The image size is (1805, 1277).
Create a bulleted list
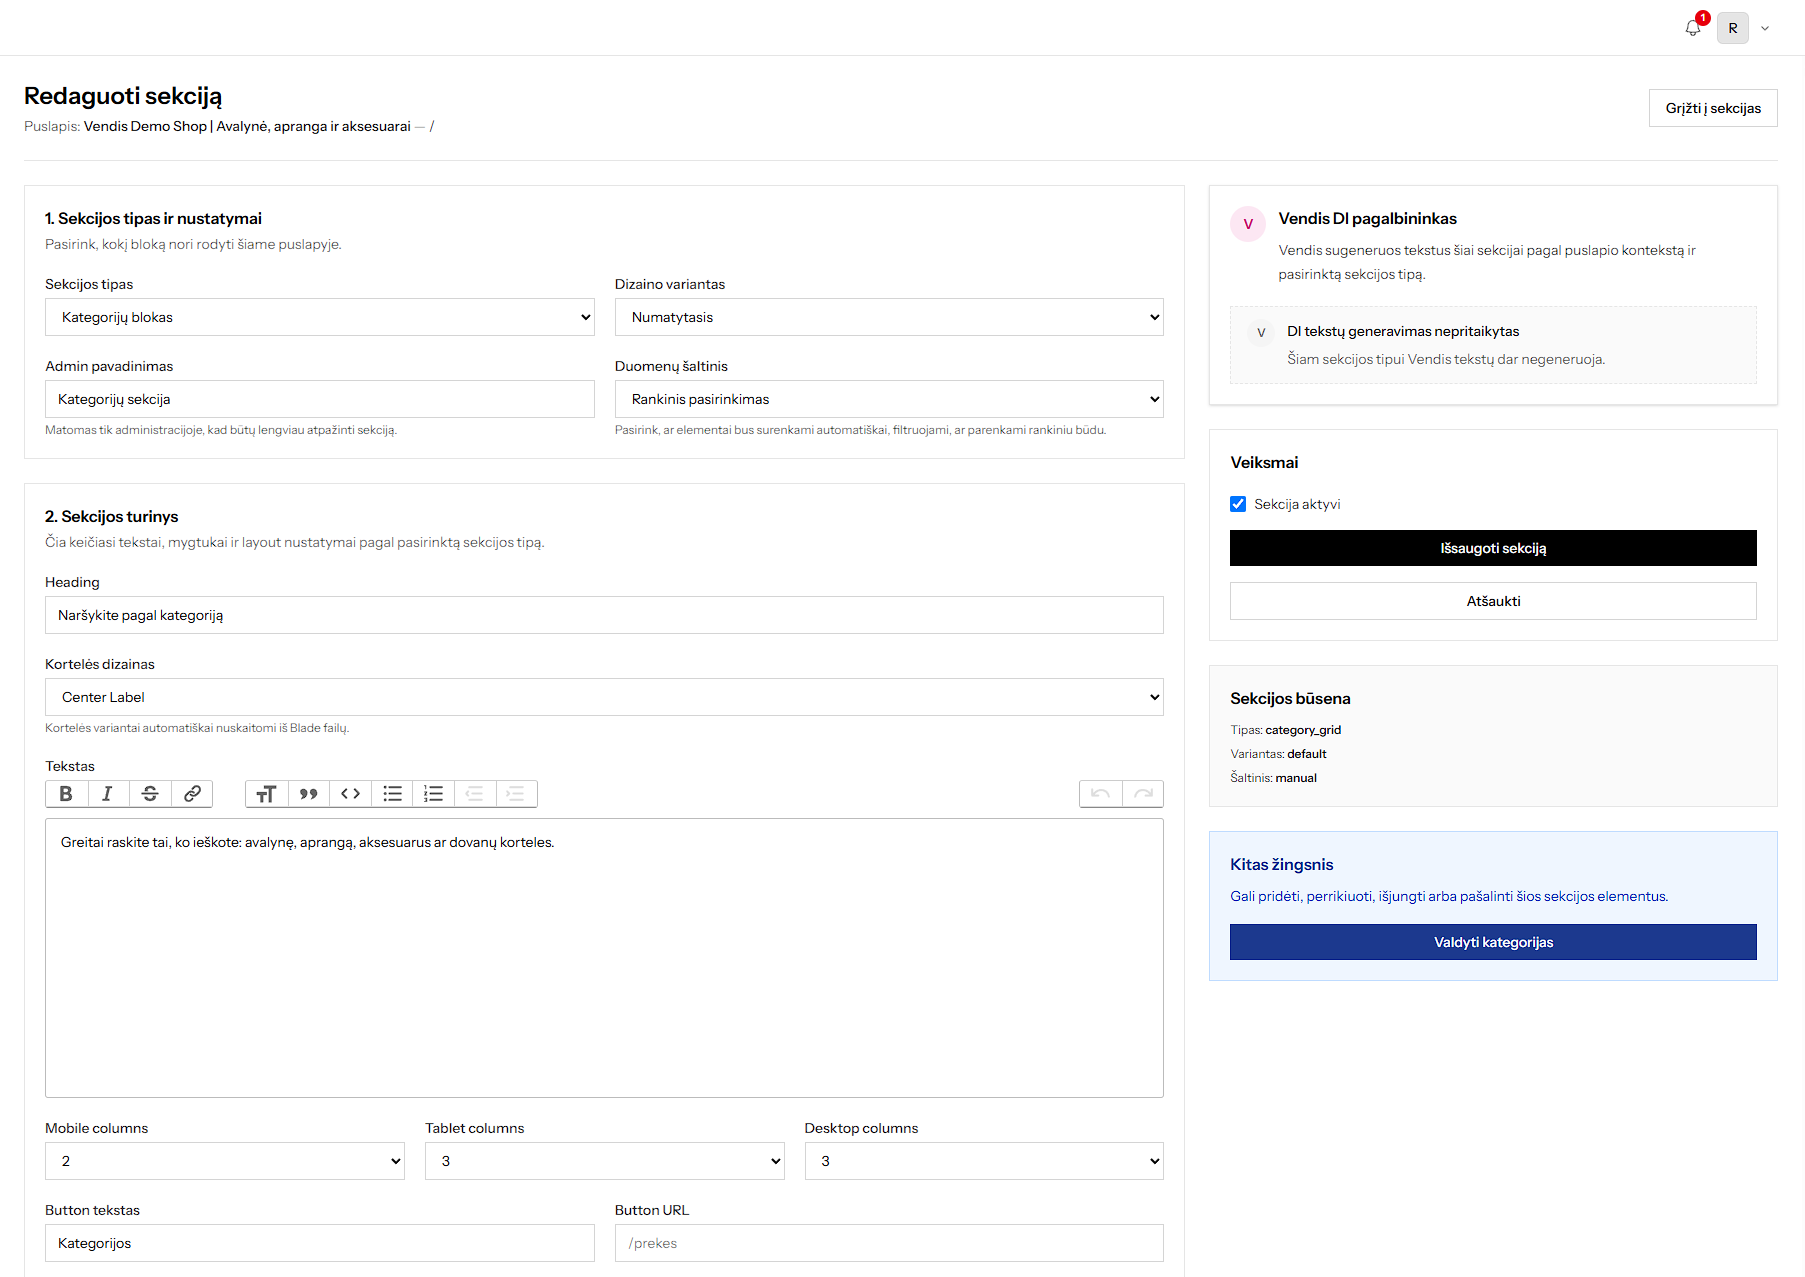392,794
